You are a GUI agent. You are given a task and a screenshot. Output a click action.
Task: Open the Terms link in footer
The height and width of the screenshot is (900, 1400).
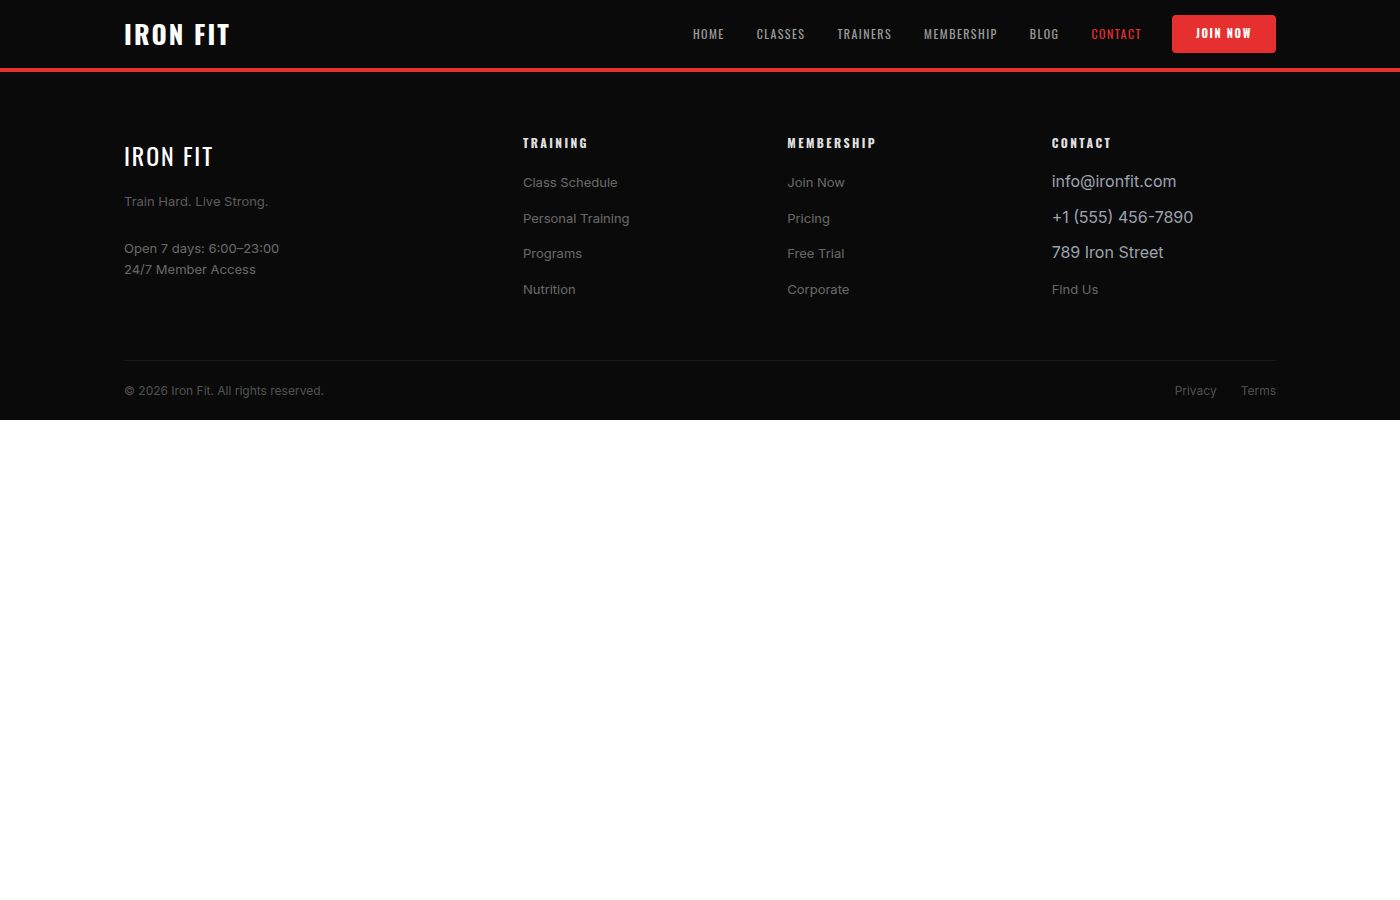coord(1258,391)
